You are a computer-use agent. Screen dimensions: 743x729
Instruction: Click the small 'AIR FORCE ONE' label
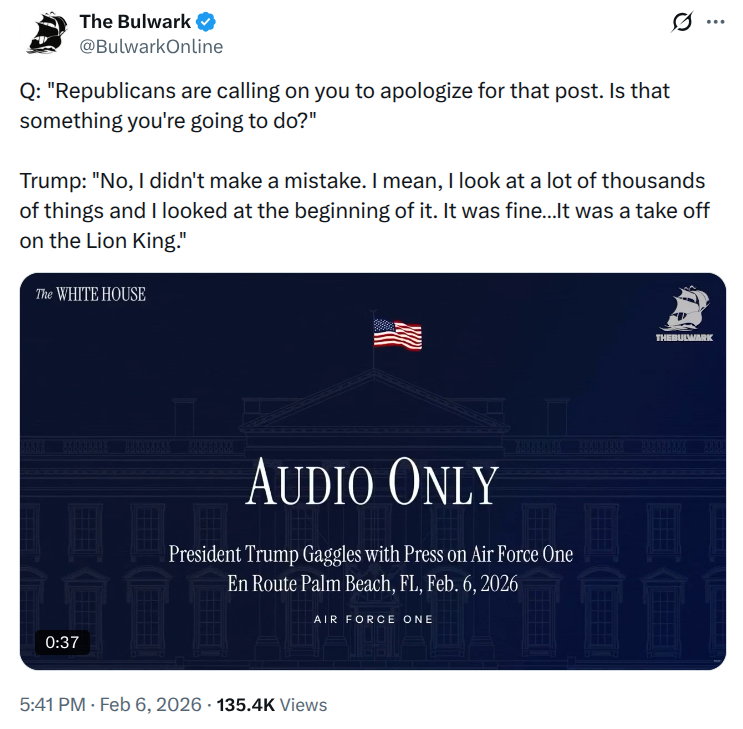(373, 619)
